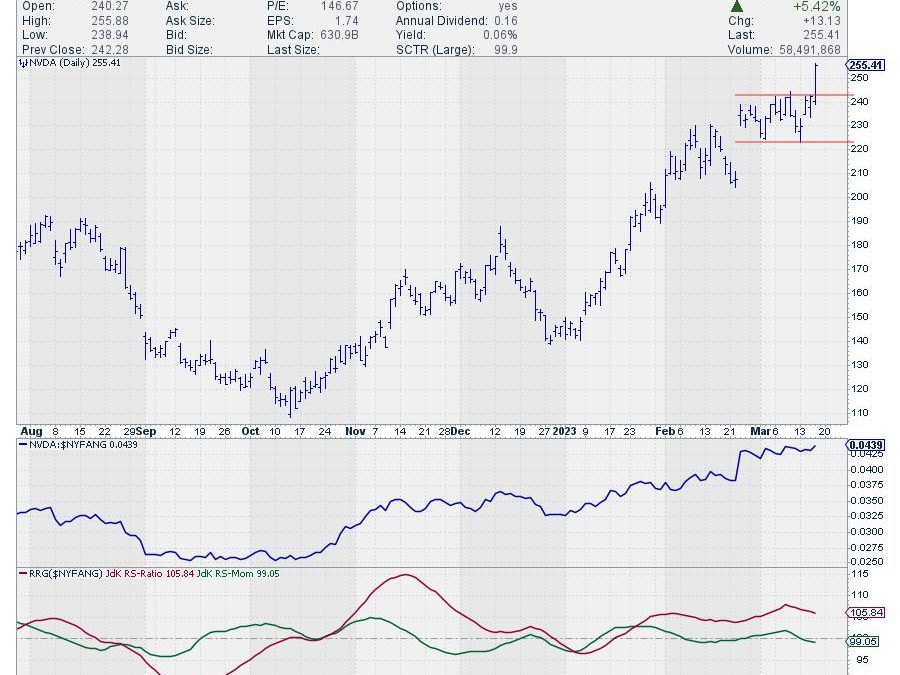Click the RRG($NYFANG) indicator label
This screenshot has height=675, width=900.
coord(65,573)
